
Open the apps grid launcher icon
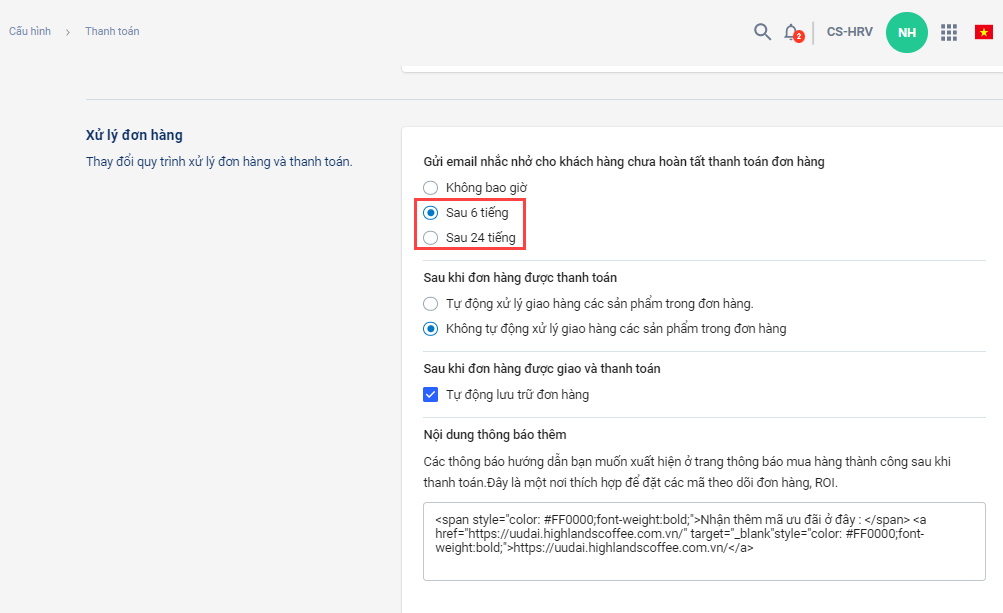point(949,32)
